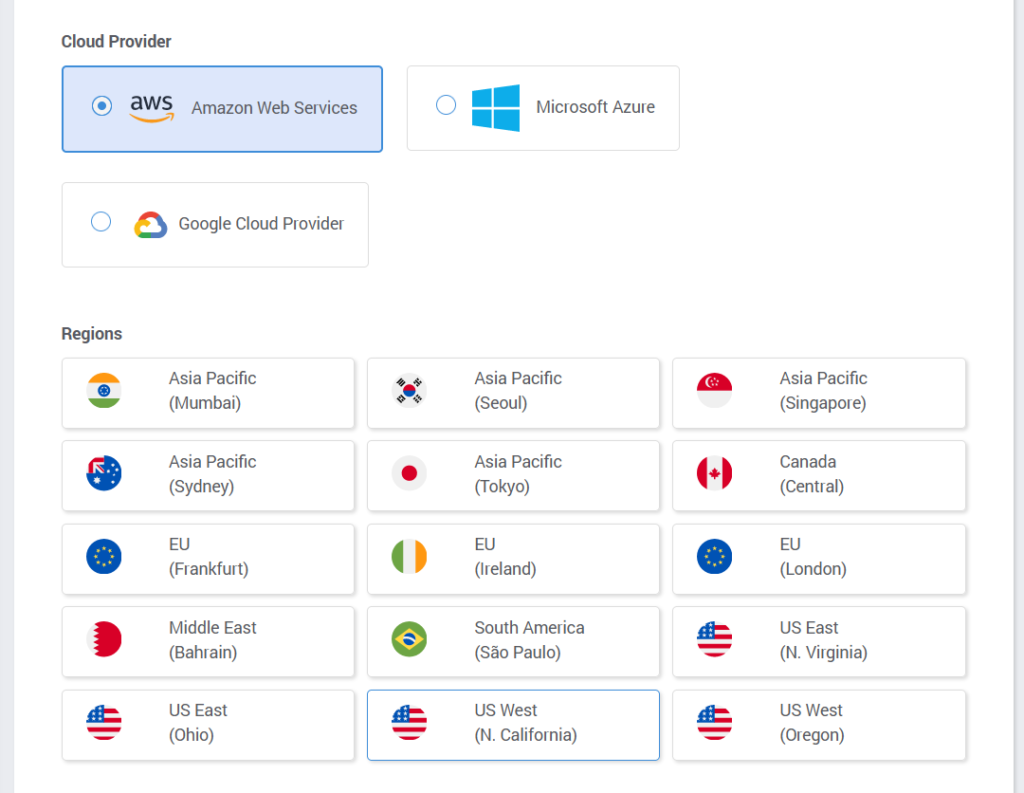The height and width of the screenshot is (793, 1024).
Task: Pick the Asia Pacific (Tokyo) region label
Action: (x=519, y=474)
